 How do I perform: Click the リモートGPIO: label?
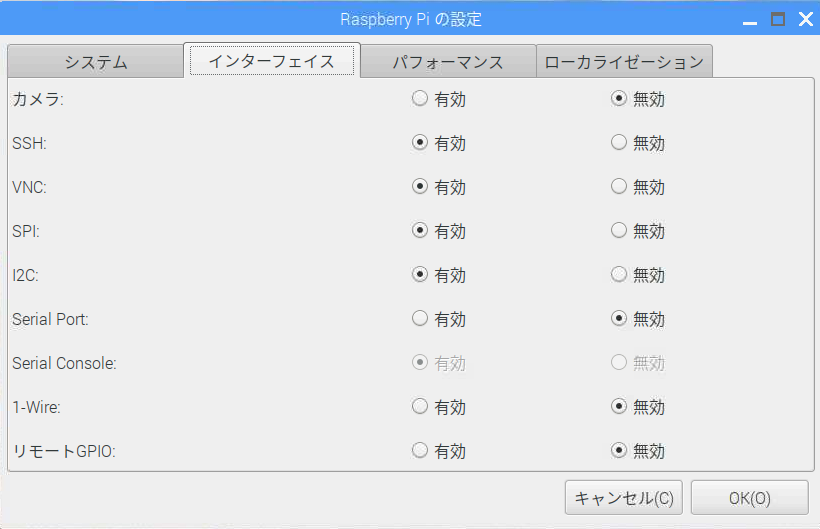pos(64,451)
